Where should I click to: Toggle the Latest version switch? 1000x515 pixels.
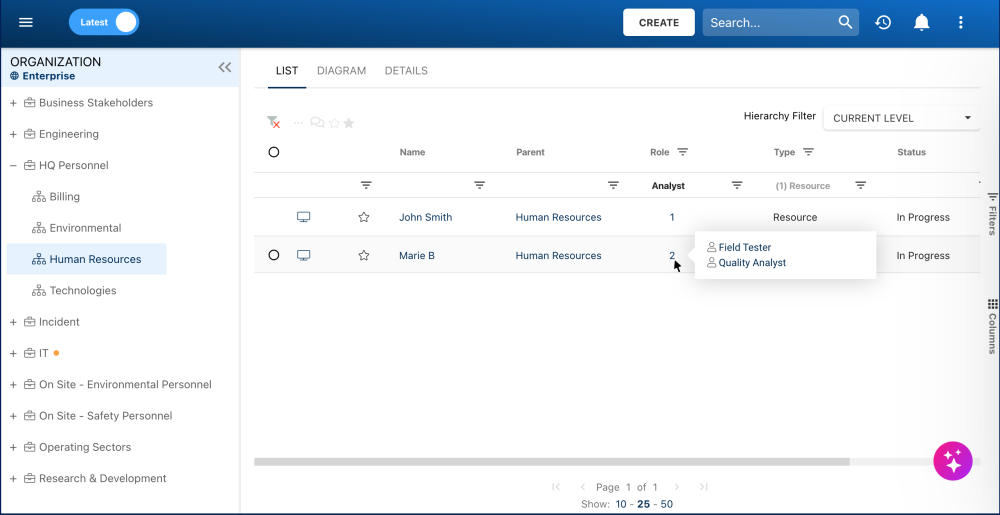click(104, 22)
